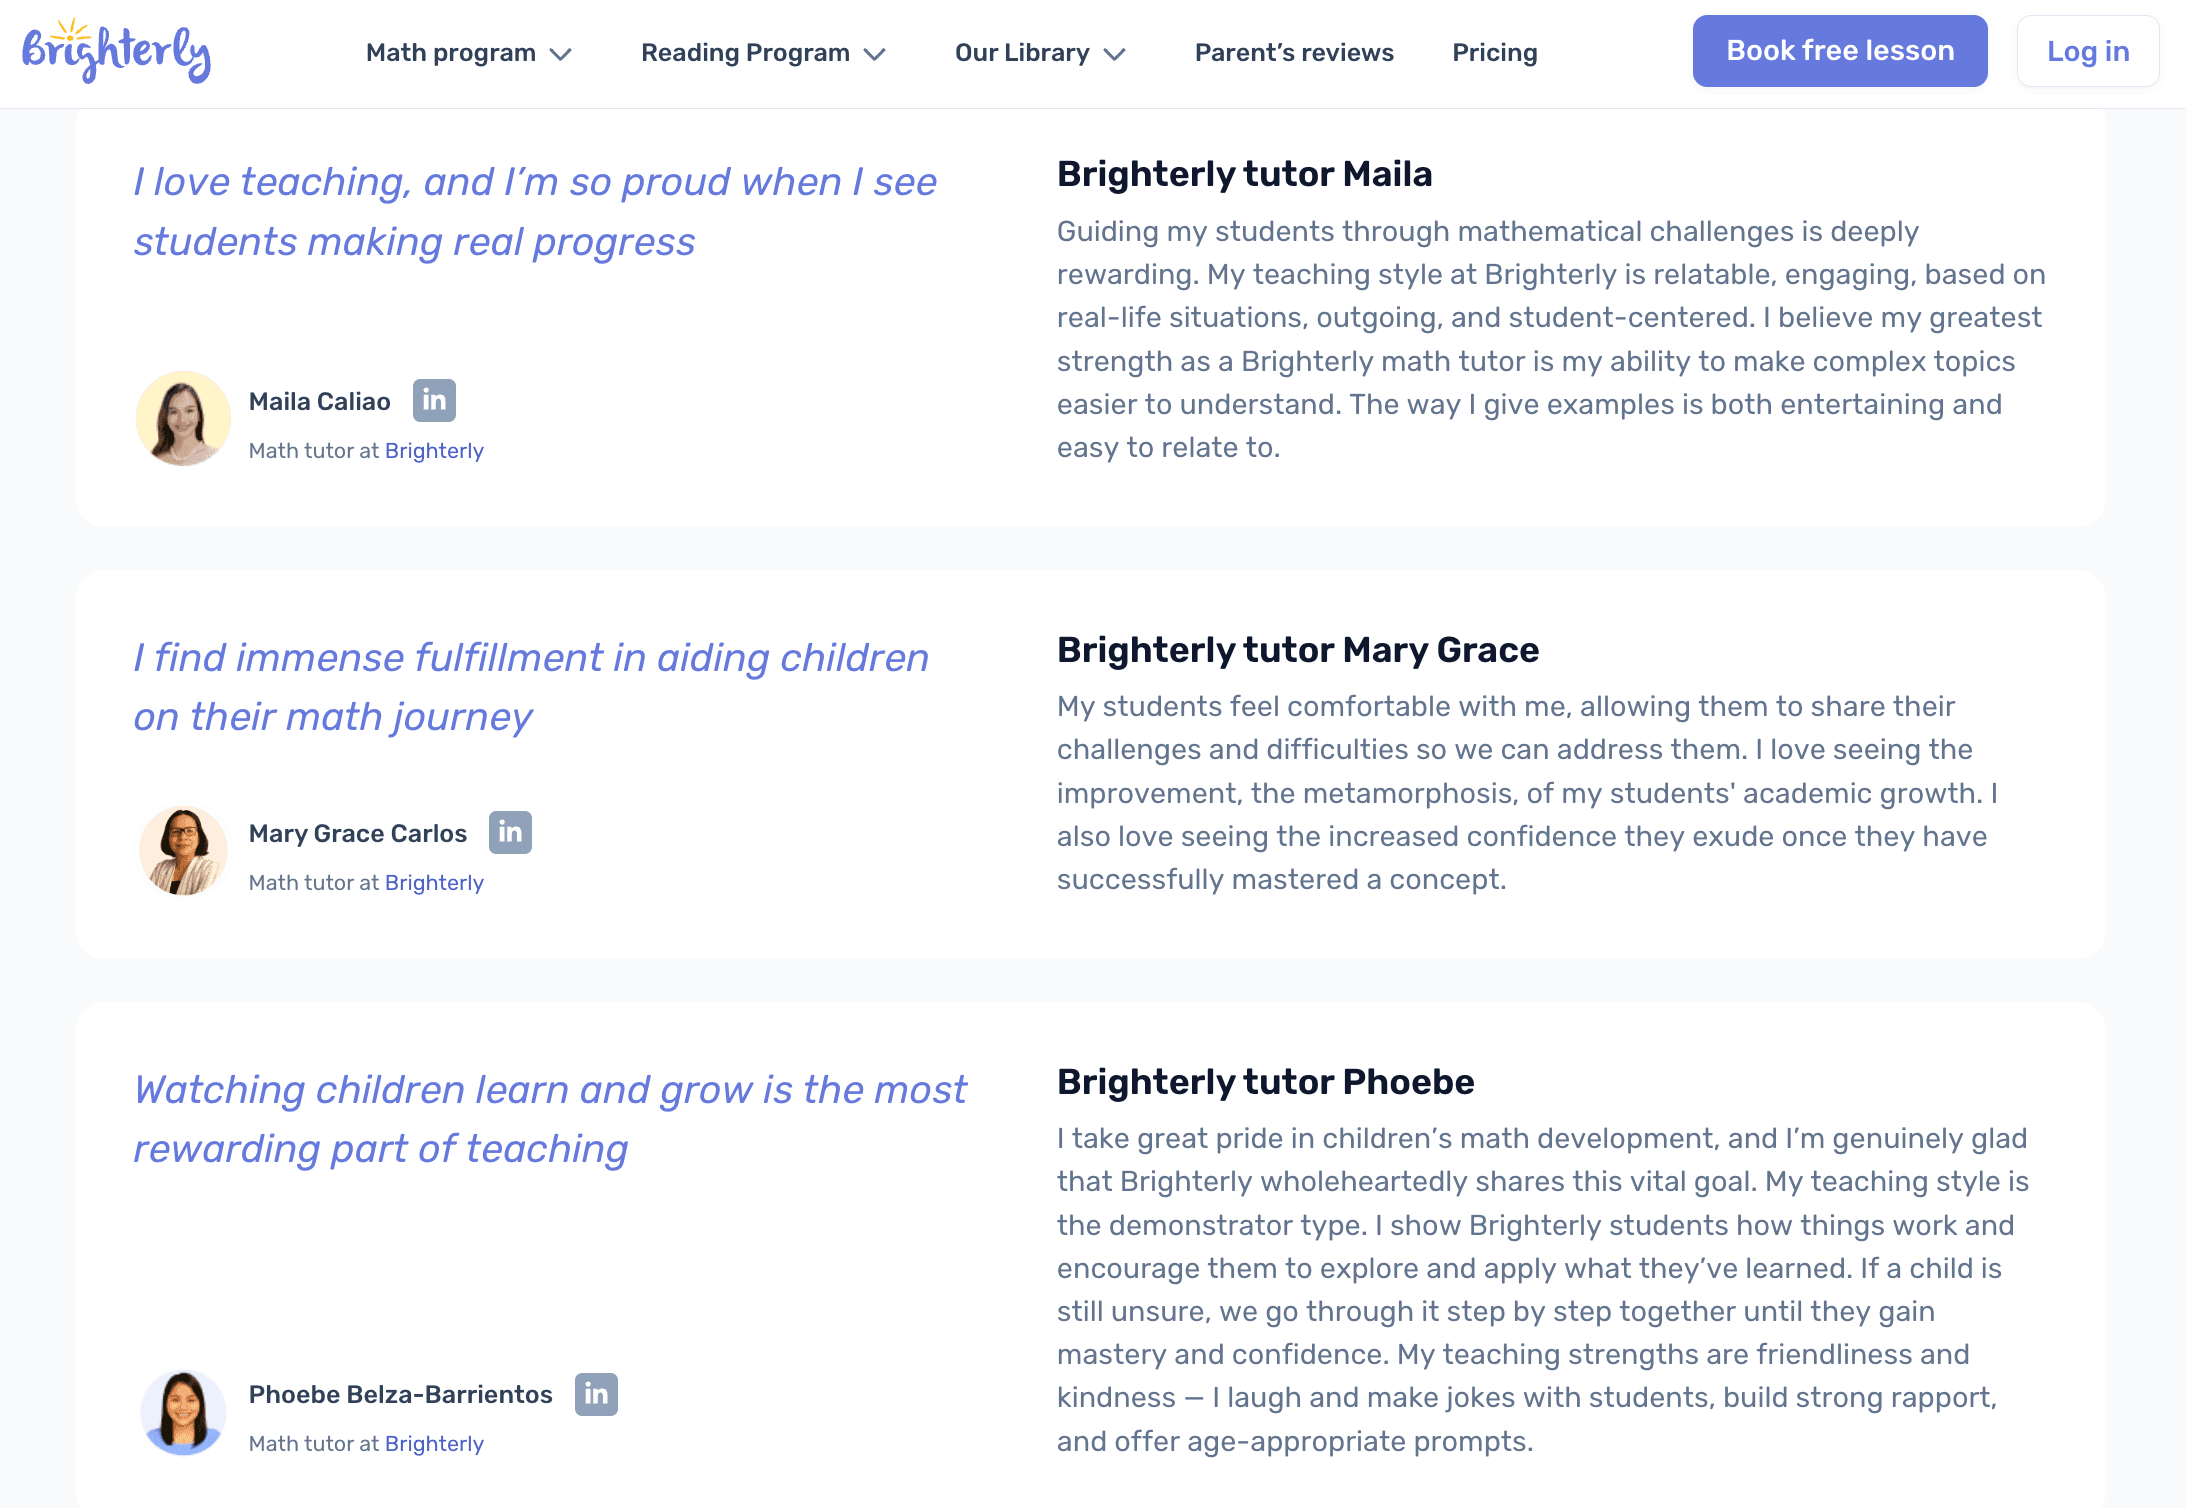This screenshot has height=1508, width=2186.
Task: Click the Brighterly tutor Phoebe heading
Action: click(x=1265, y=1081)
